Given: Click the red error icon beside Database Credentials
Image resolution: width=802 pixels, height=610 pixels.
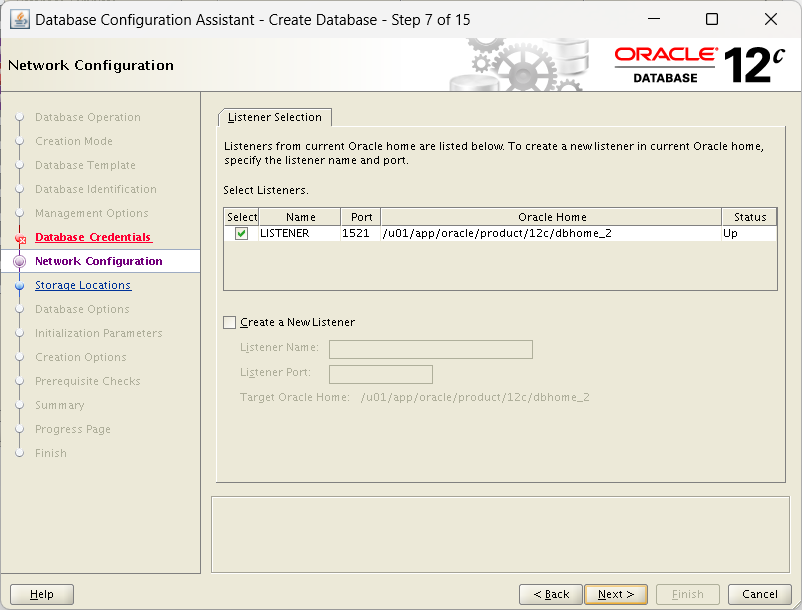Looking at the screenshot, I should pyautogui.click(x=20, y=238).
